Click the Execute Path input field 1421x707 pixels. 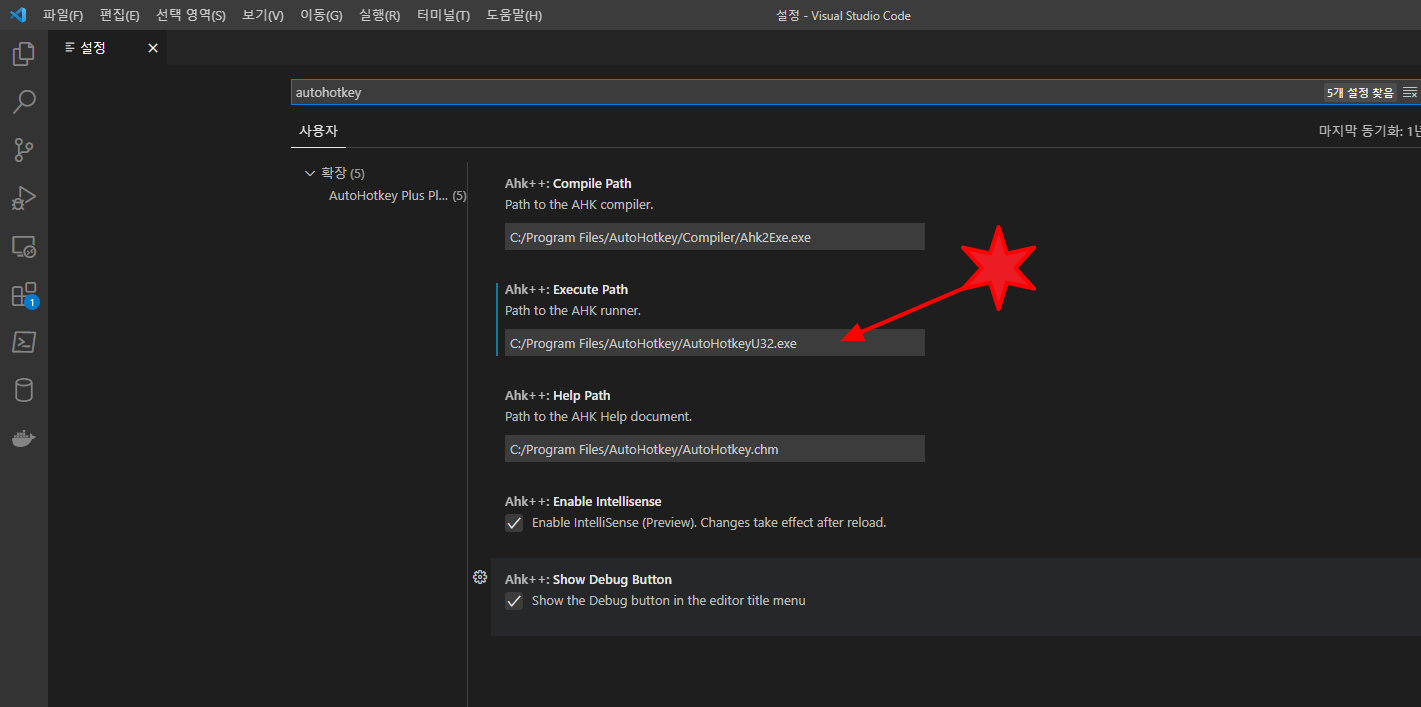tap(715, 343)
